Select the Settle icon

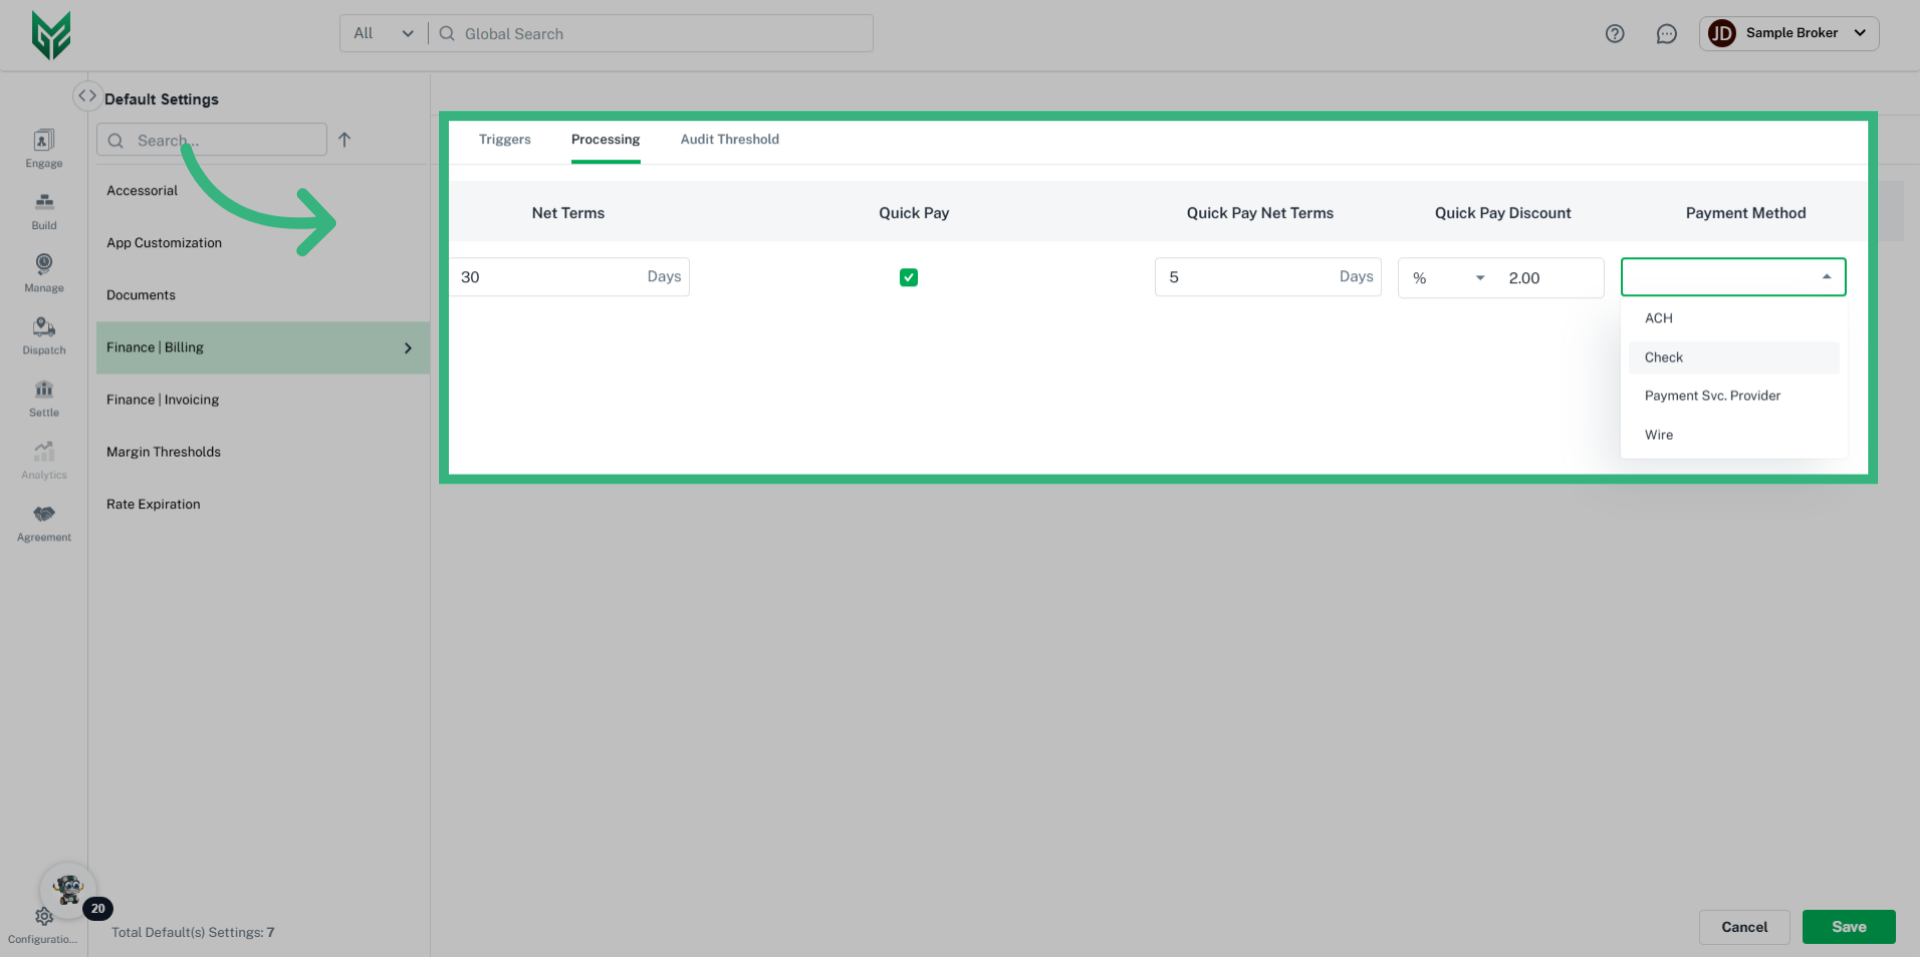[x=43, y=397]
